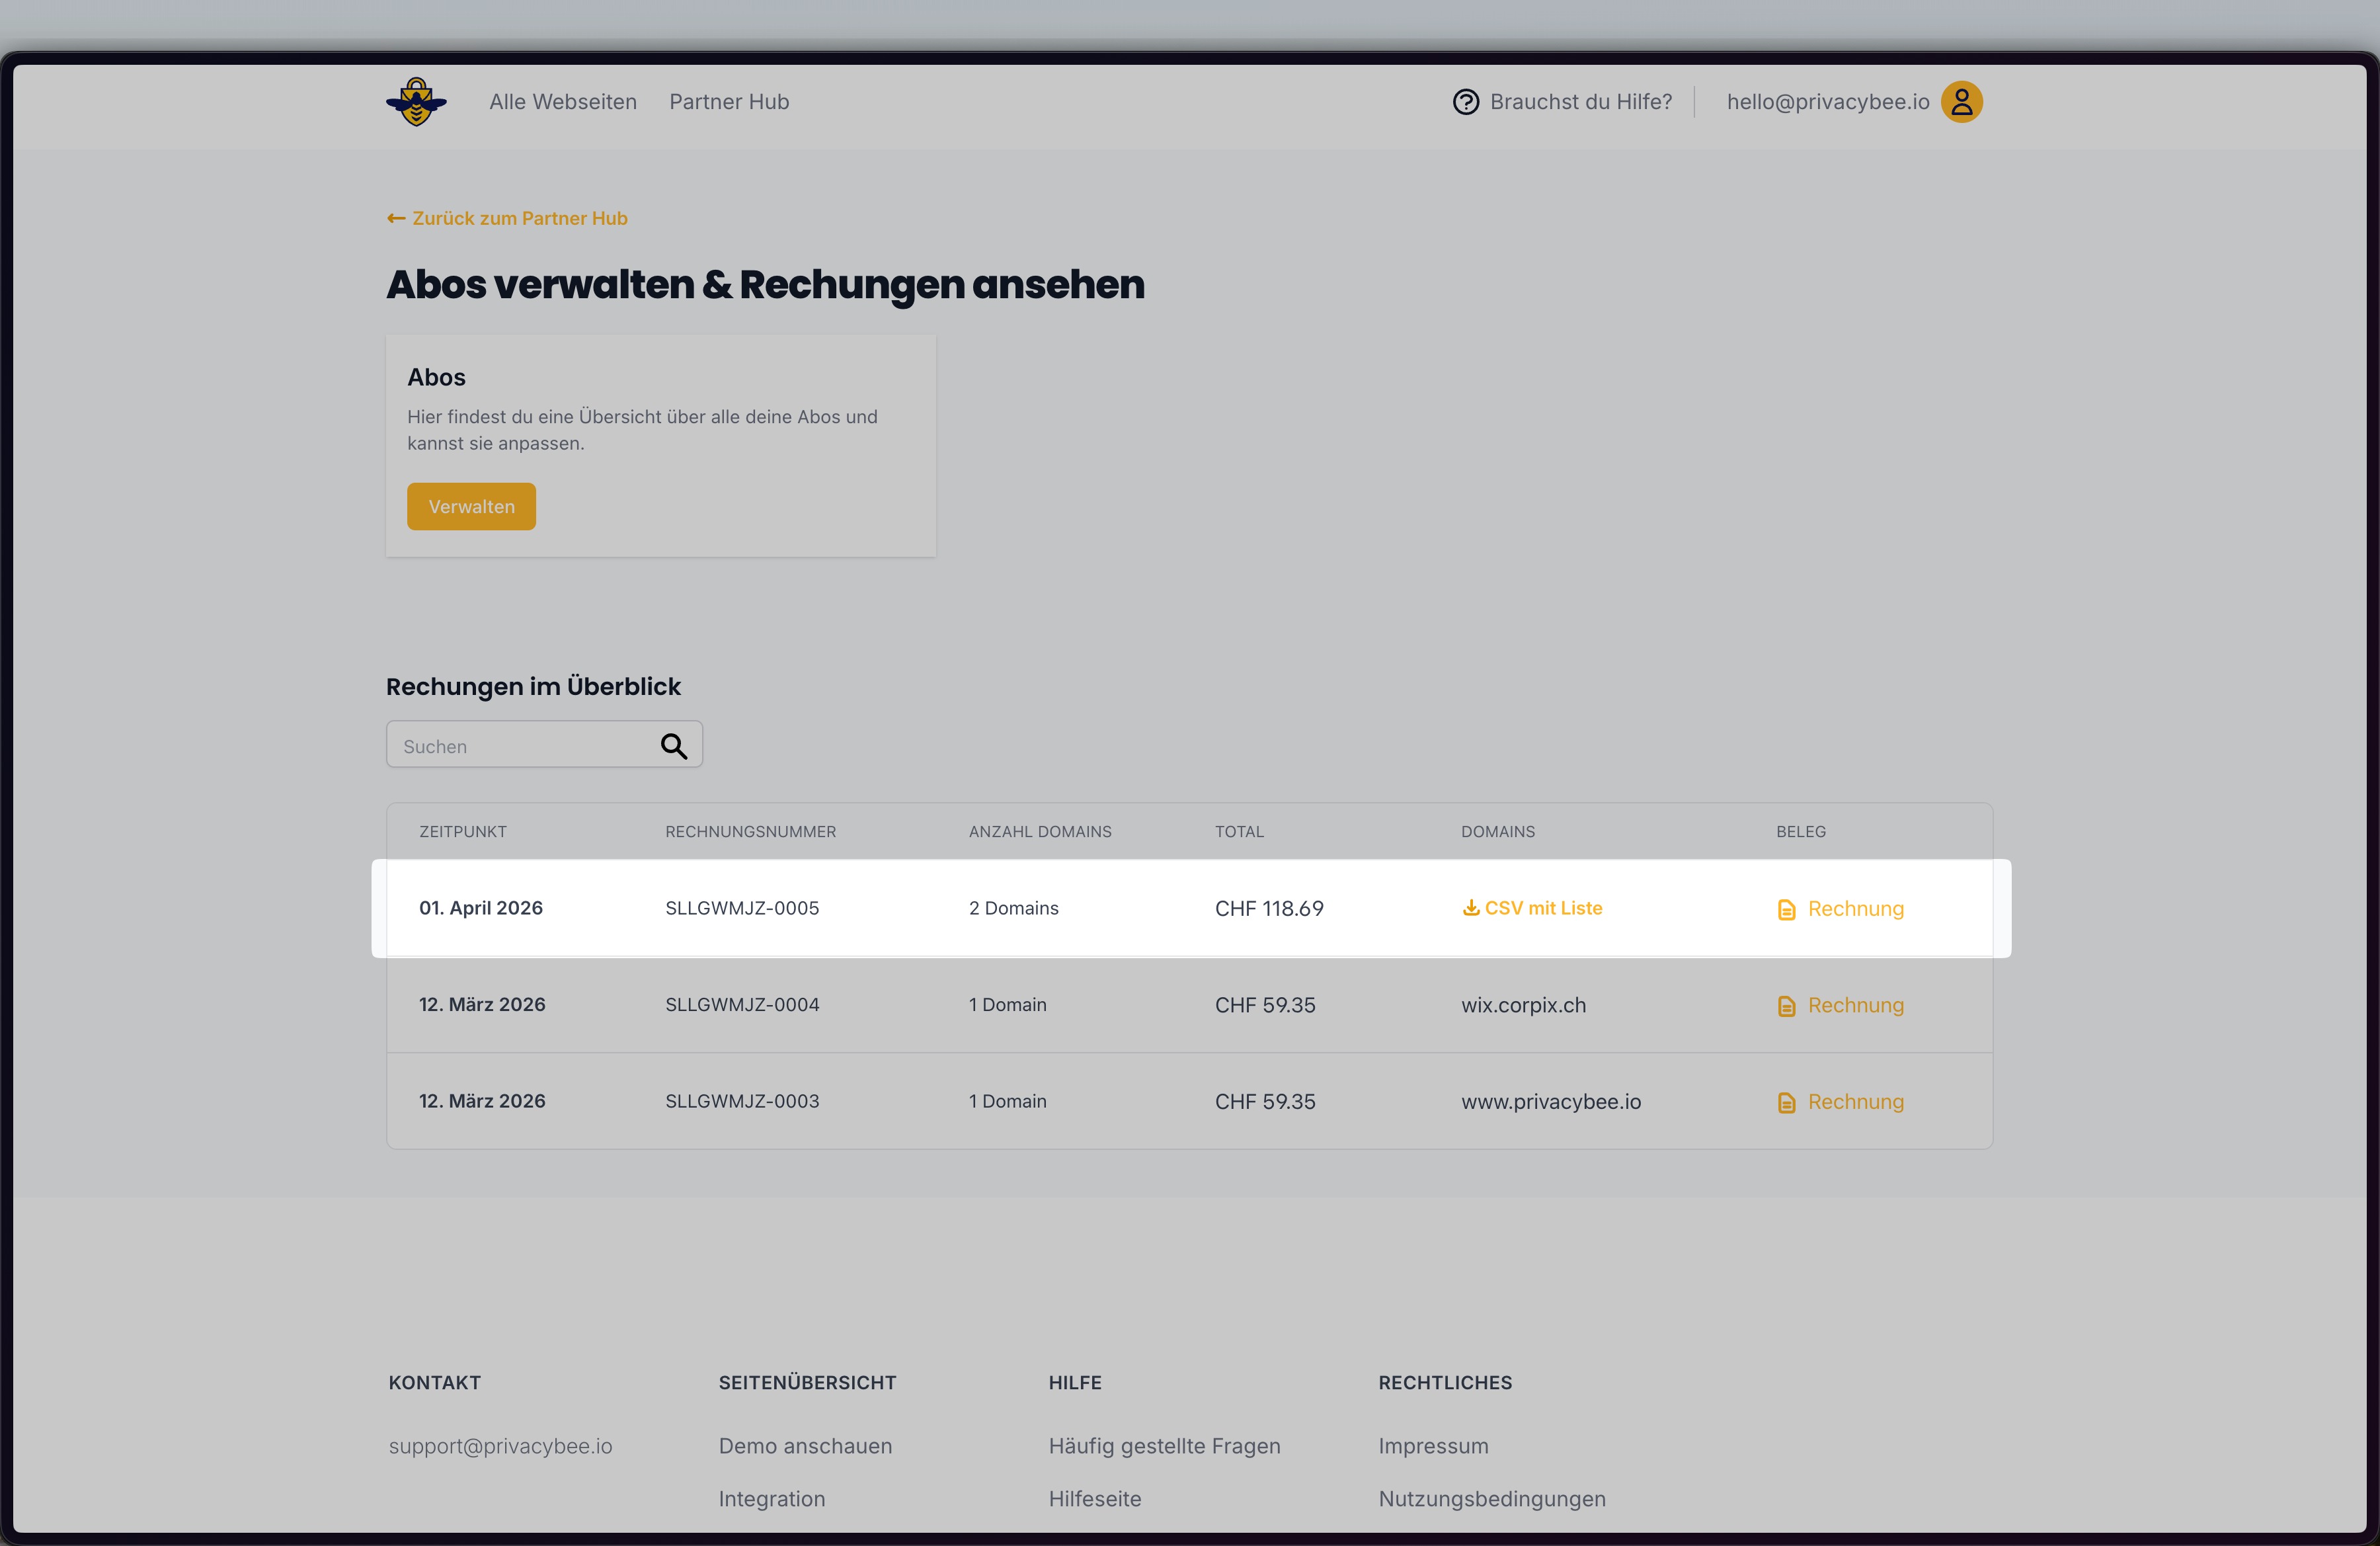Viewport: 2380px width, 1546px height.
Task: Click support@privacybee.io footer email
Action: point(500,1446)
